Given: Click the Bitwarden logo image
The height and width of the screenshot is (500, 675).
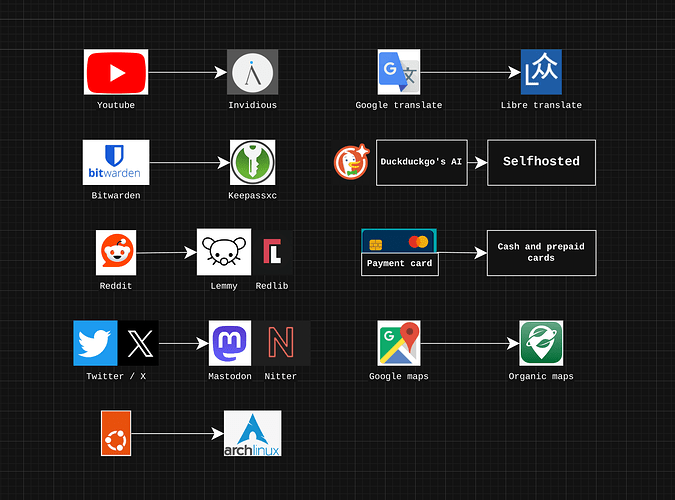Looking at the screenshot, I should pyautogui.click(x=116, y=162).
